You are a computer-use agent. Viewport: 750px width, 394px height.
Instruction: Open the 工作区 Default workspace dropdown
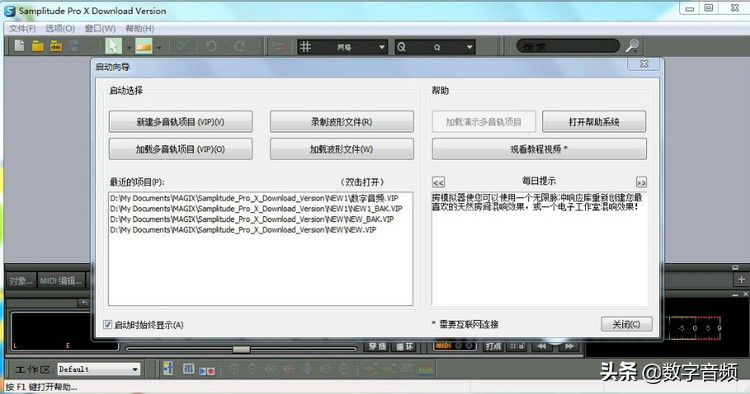(x=99, y=369)
